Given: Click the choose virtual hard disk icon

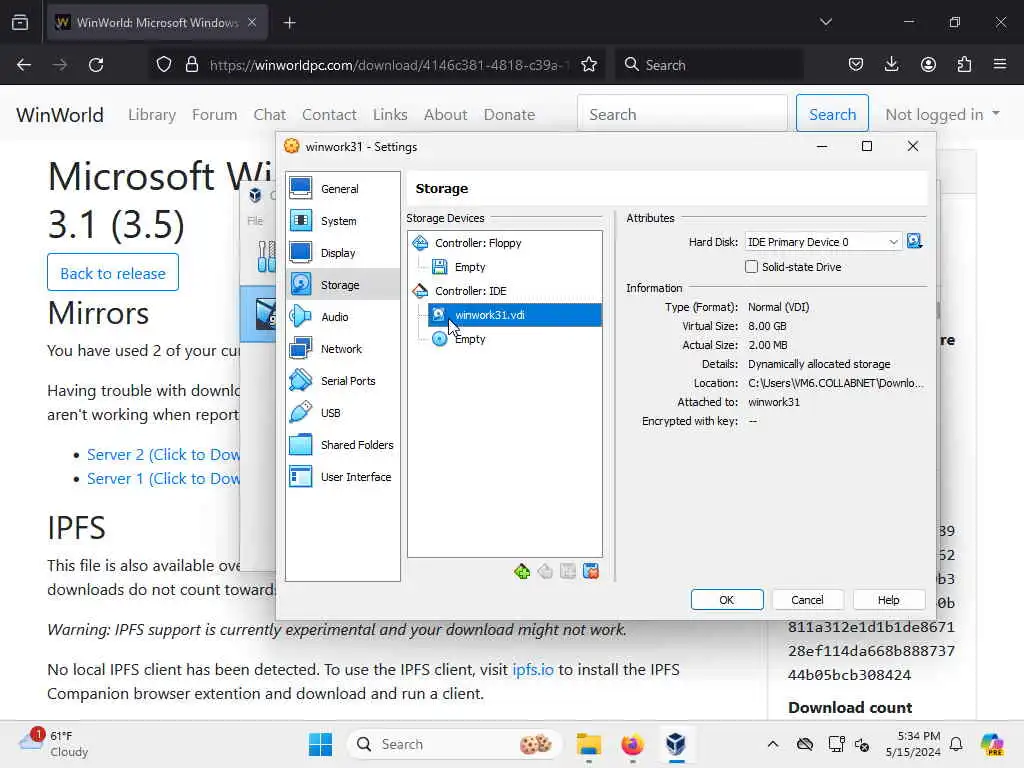Looking at the screenshot, I should tap(914, 242).
